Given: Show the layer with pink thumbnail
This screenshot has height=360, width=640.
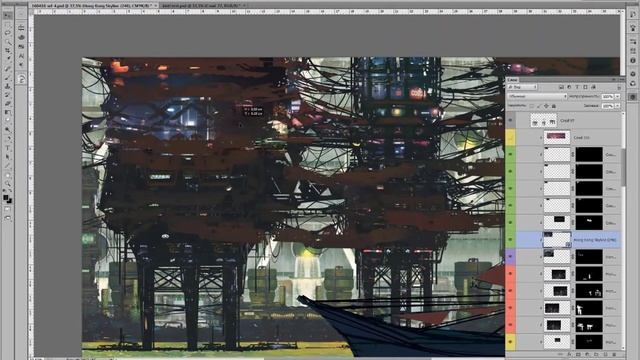Looking at the screenshot, I should [x=510, y=138].
